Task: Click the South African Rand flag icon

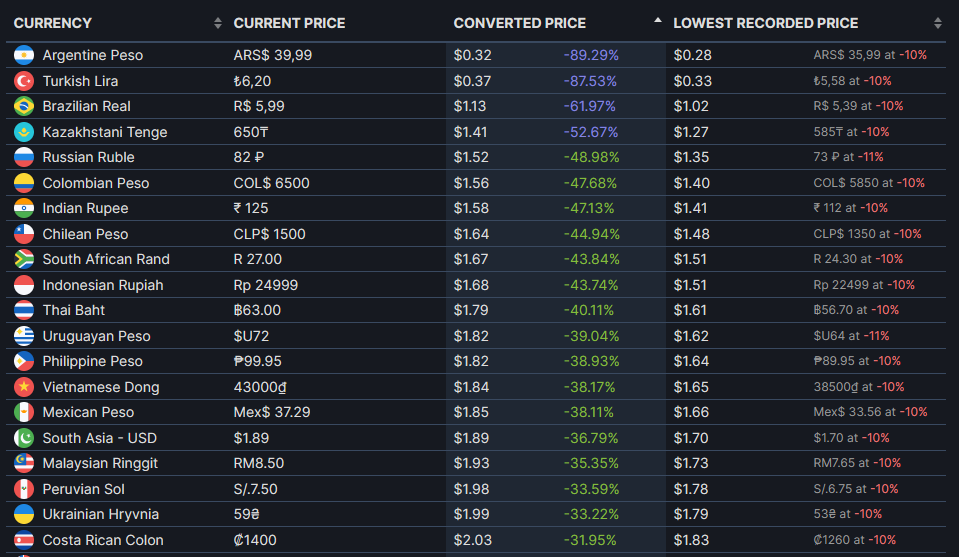Action: (x=24, y=259)
